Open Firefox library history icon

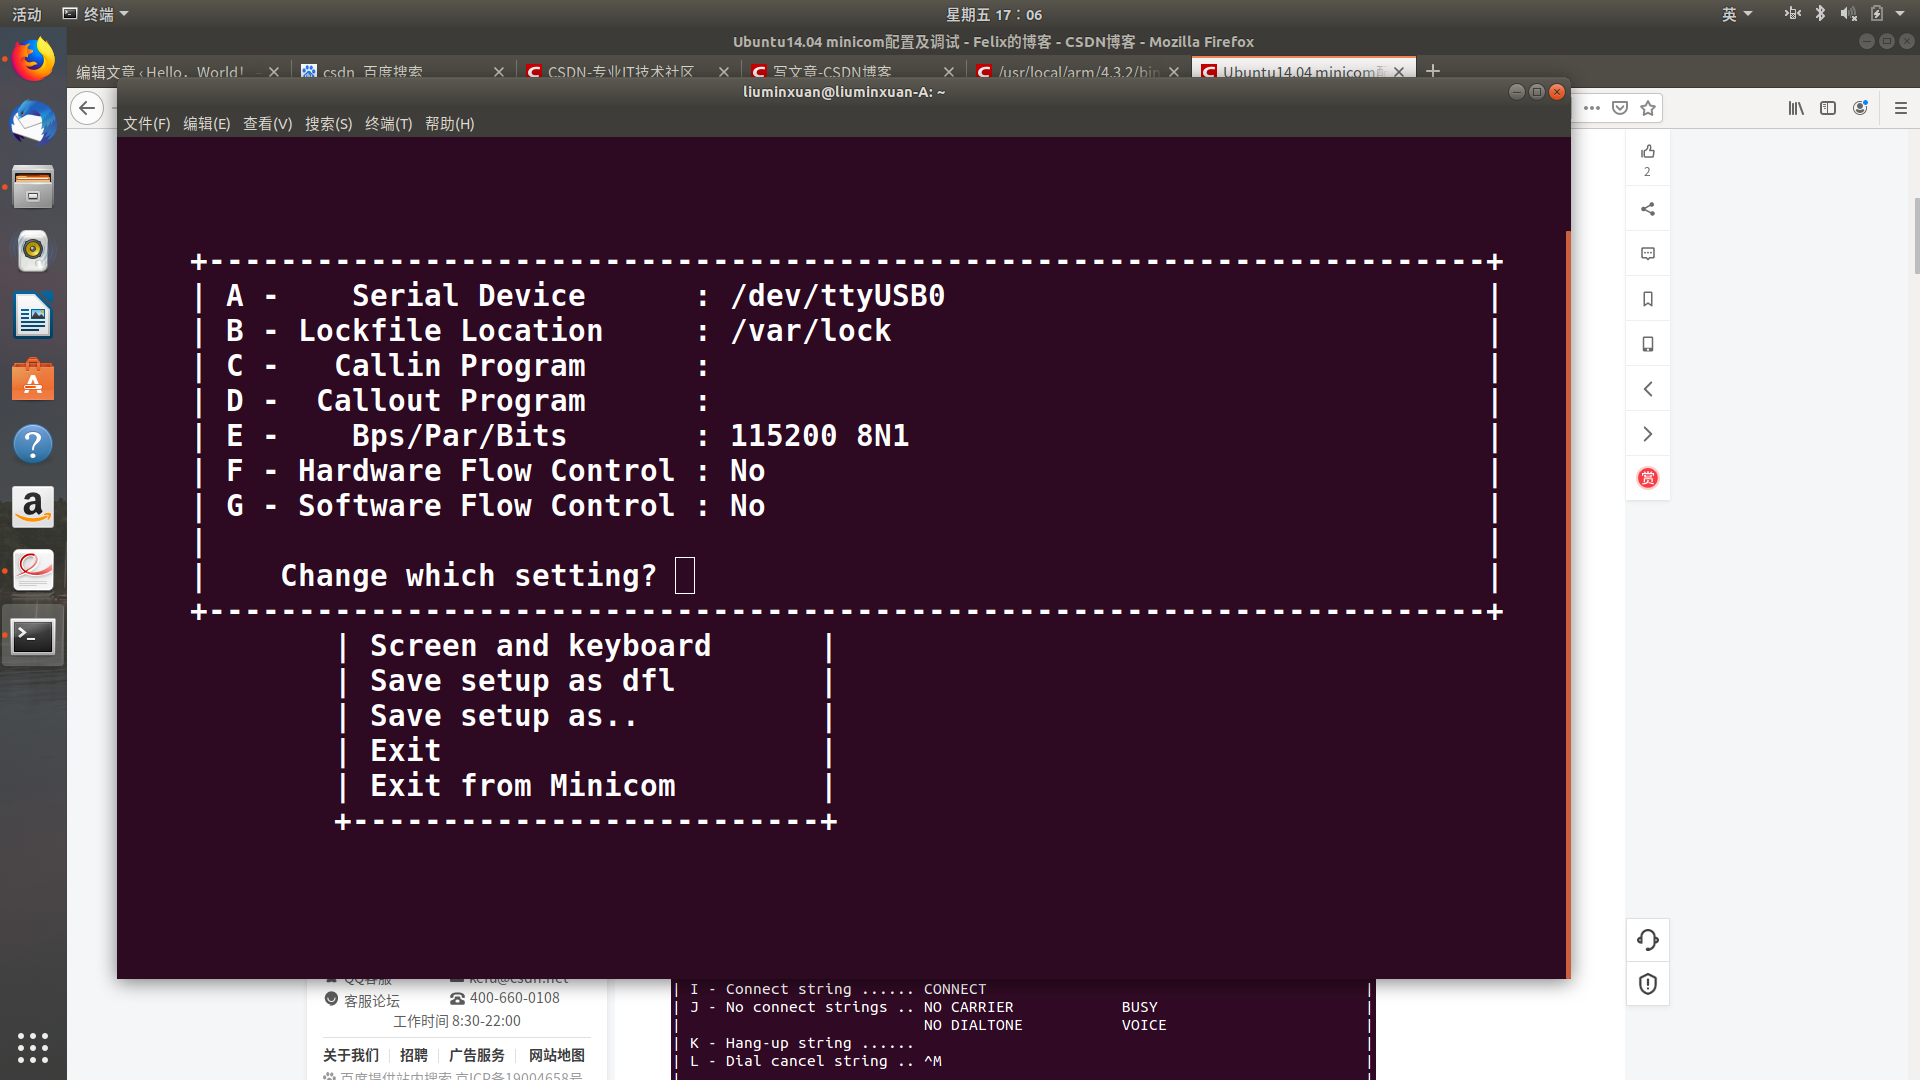click(x=1796, y=108)
